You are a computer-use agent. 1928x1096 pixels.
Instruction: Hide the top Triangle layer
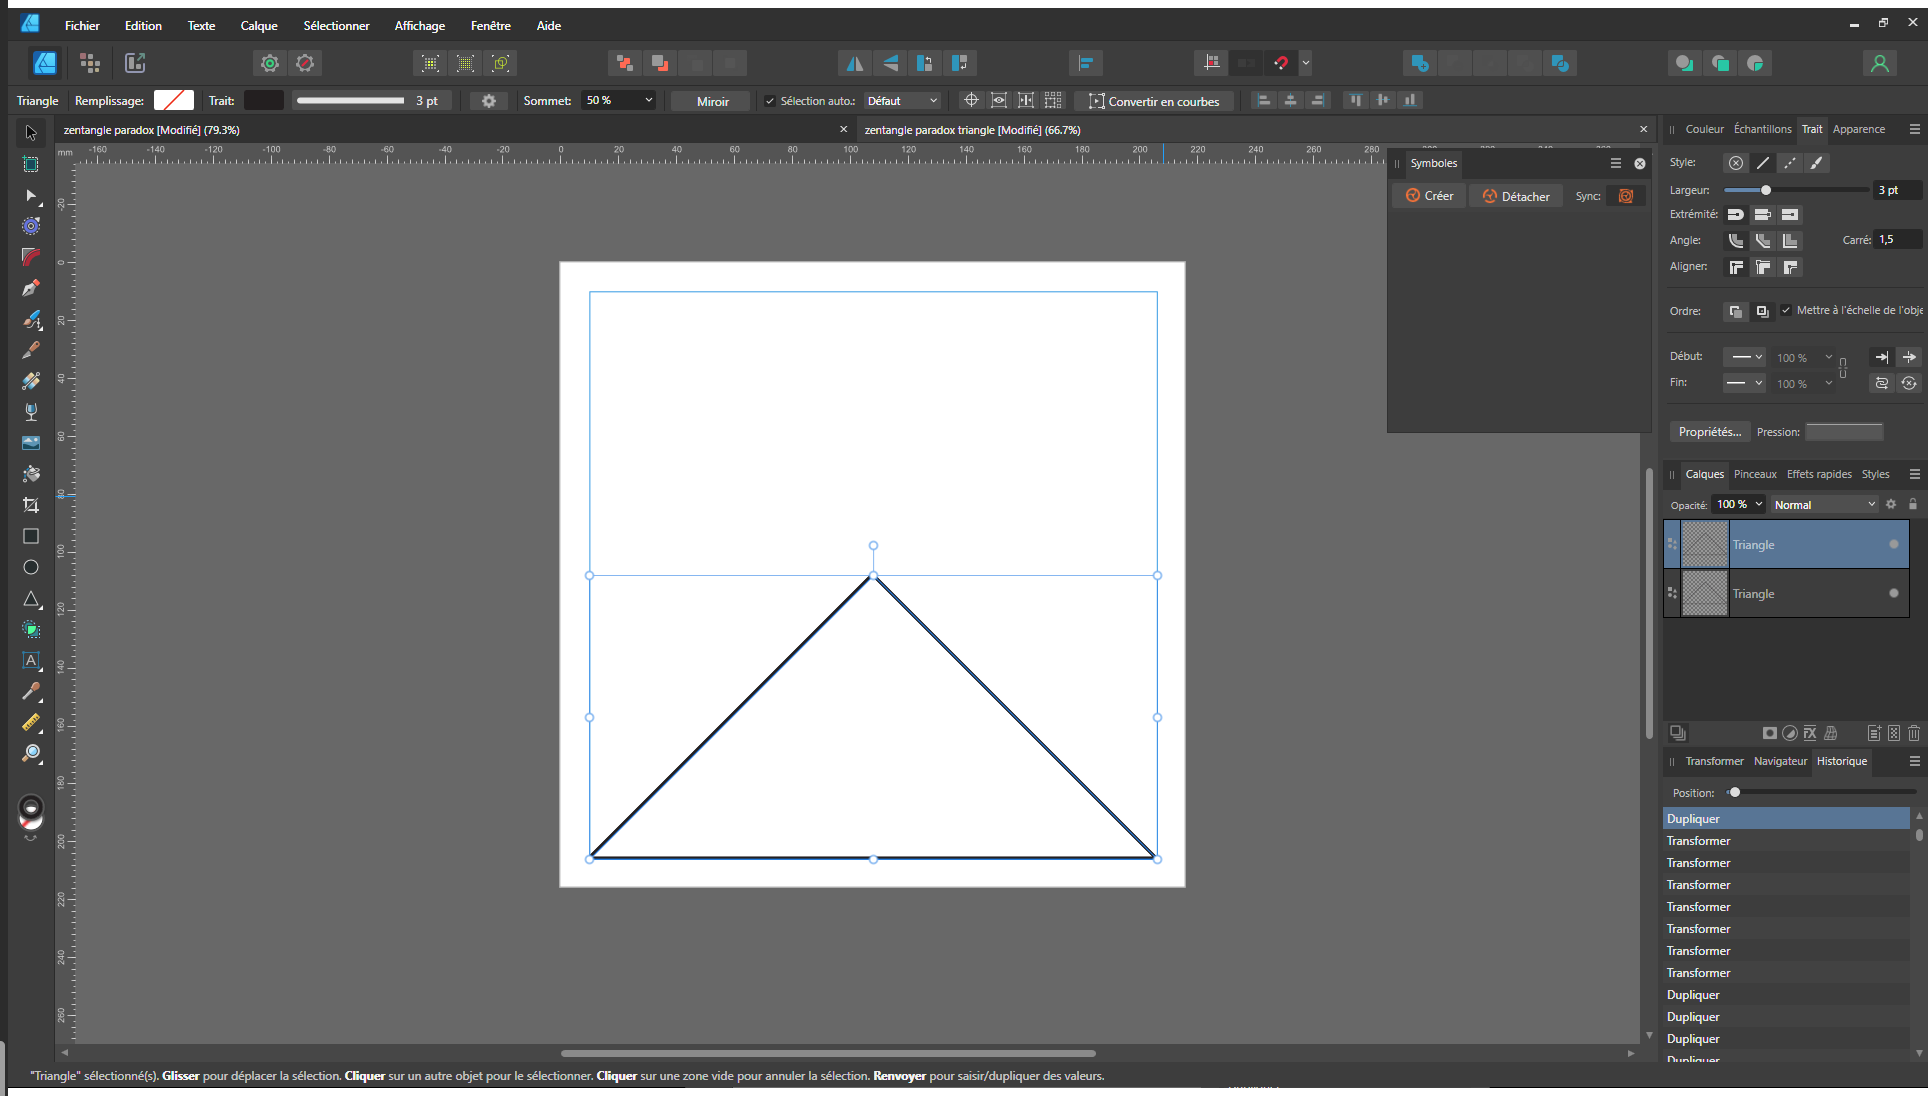(x=1893, y=545)
